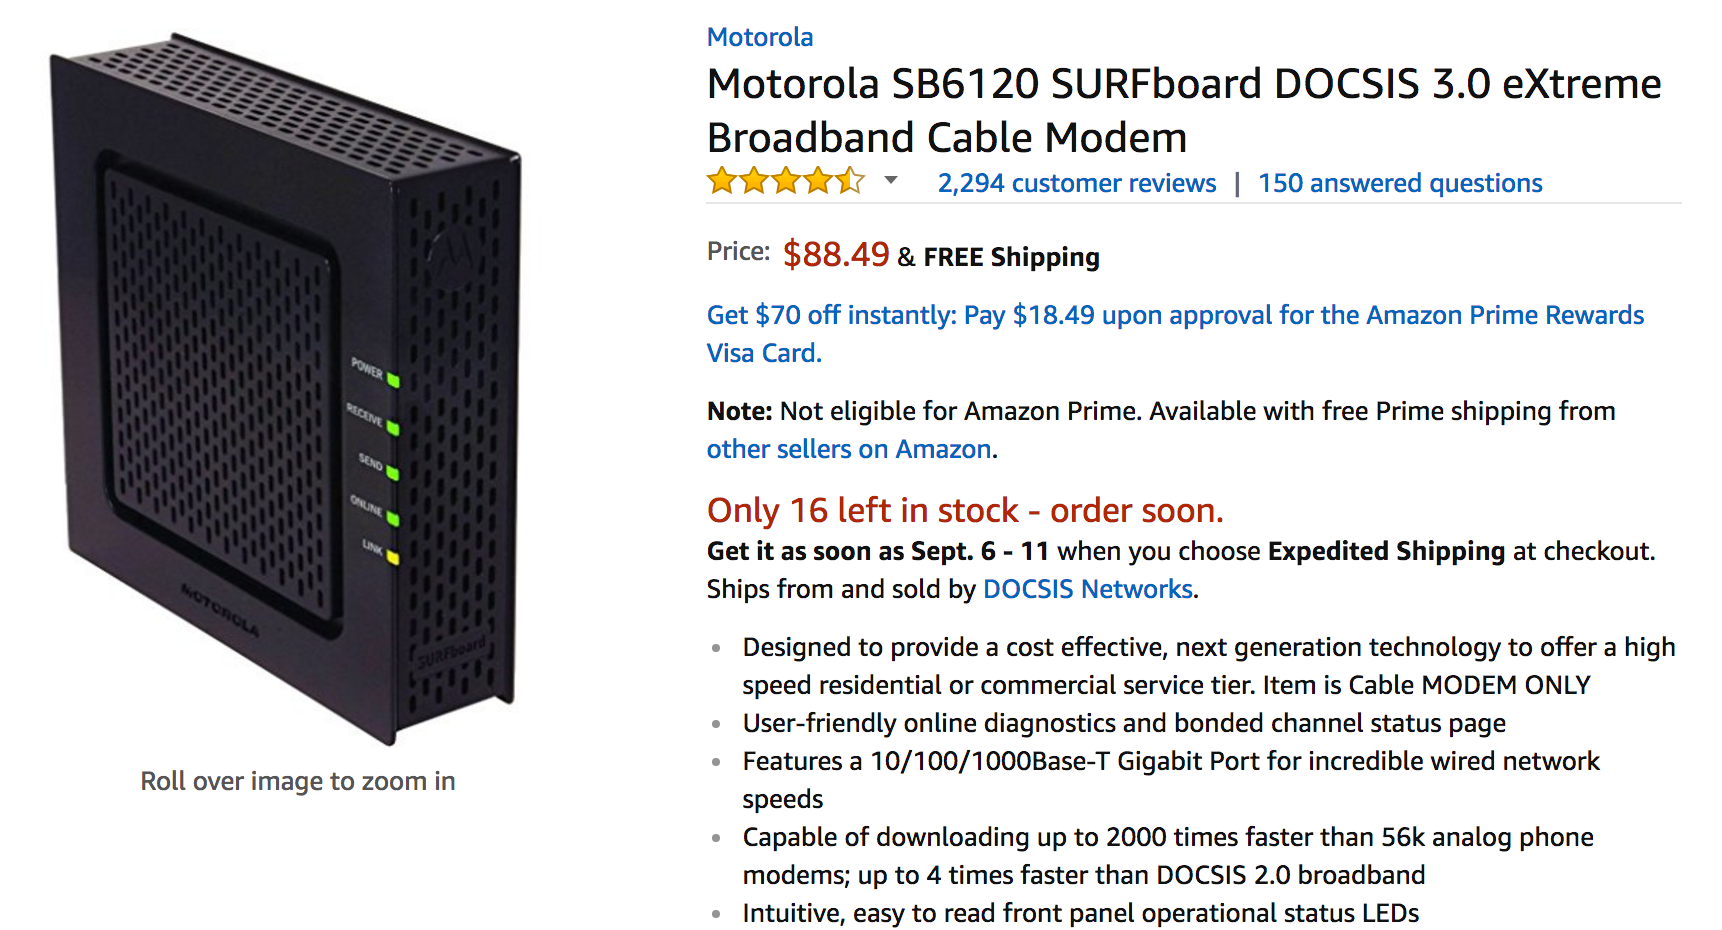Click the $88.49 price text
The width and height of the screenshot is (1722, 930).
pos(837,255)
